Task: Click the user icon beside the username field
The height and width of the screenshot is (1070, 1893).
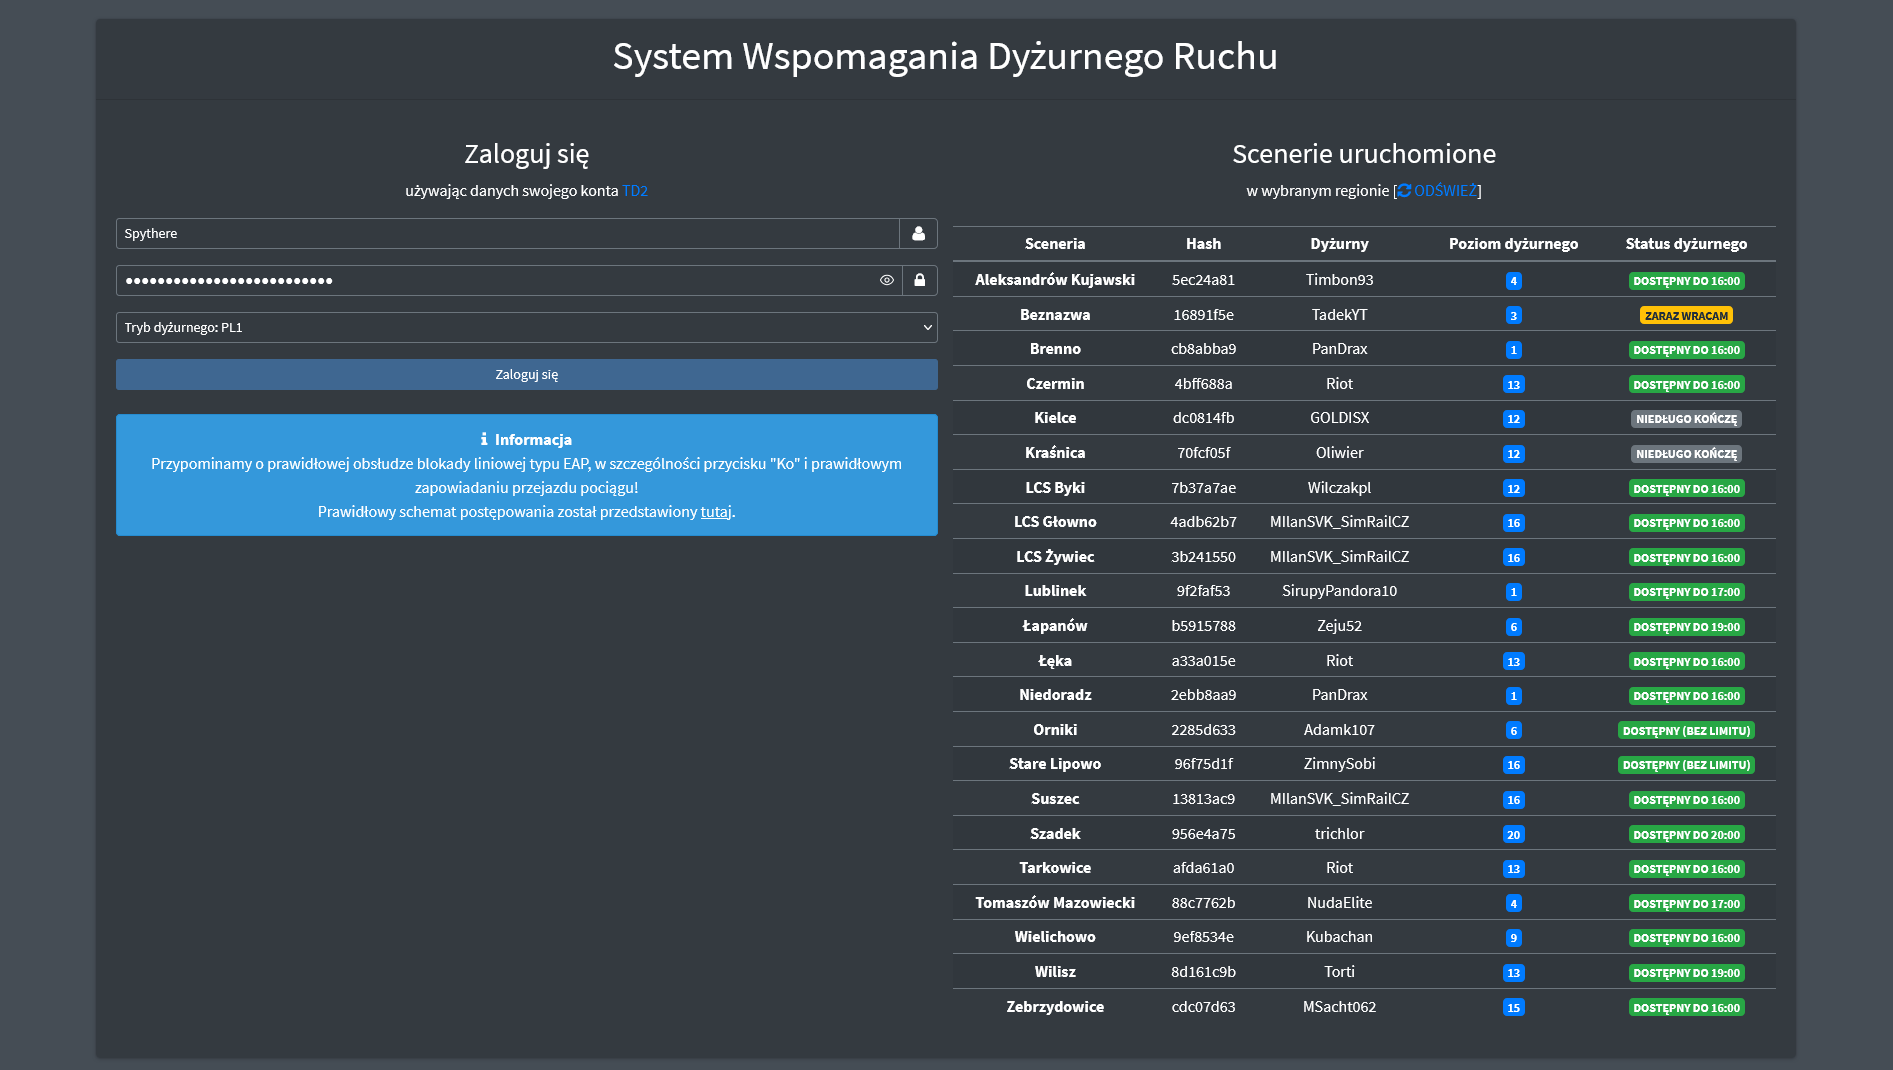Action: pos(918,233)
